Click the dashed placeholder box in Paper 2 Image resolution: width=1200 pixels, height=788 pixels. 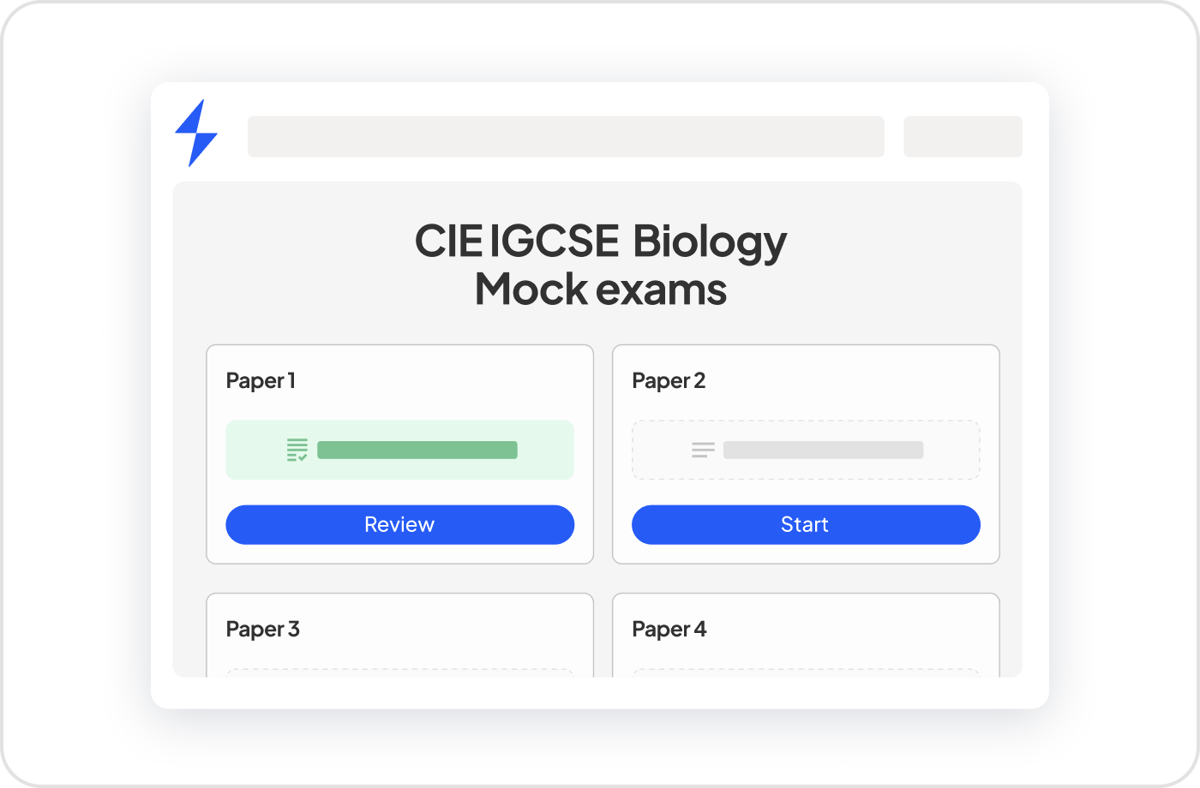[x=806, y=450]
